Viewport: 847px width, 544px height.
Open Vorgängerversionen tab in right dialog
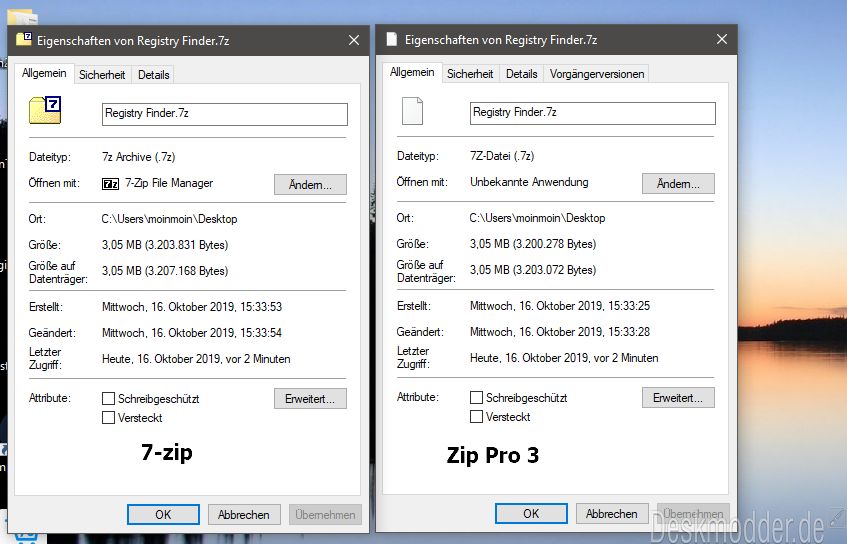click(597, 74)
